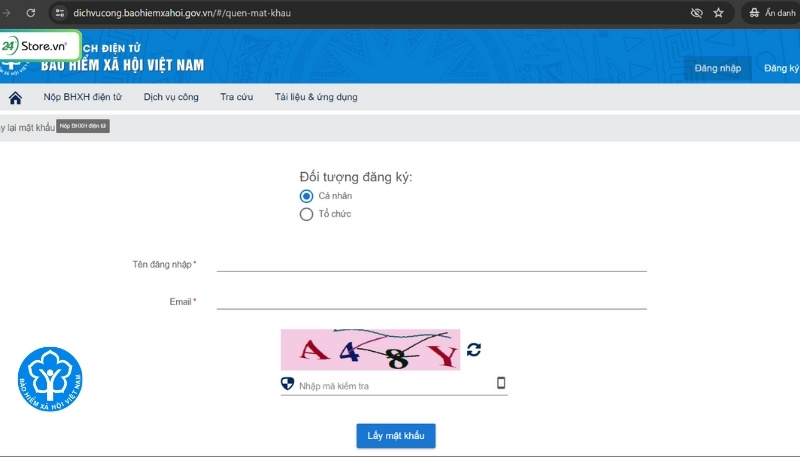This screenshot has width=800, height=457.
Task: Refresh the captcha image
Action: [x=473, y=350]
